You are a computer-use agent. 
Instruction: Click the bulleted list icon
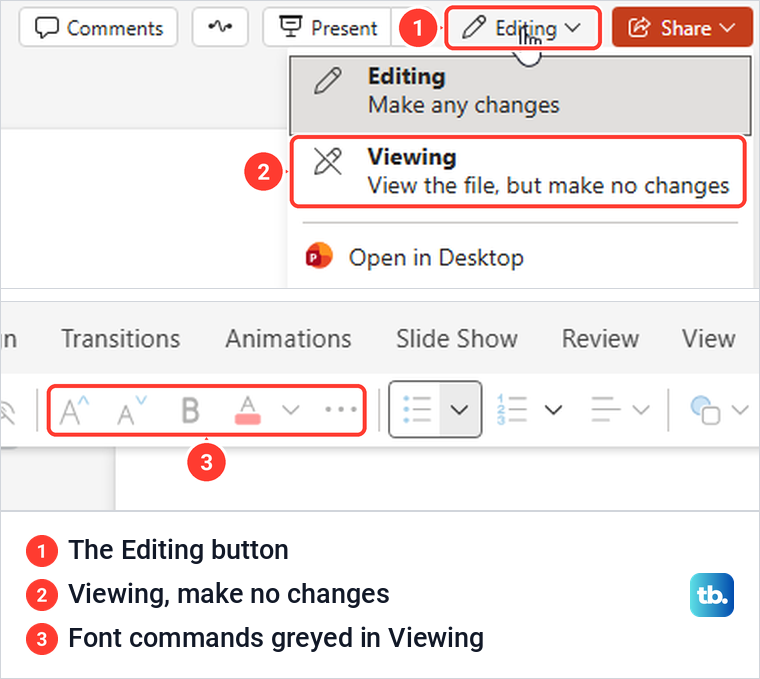pyautogui.click(x=416, y=410)
